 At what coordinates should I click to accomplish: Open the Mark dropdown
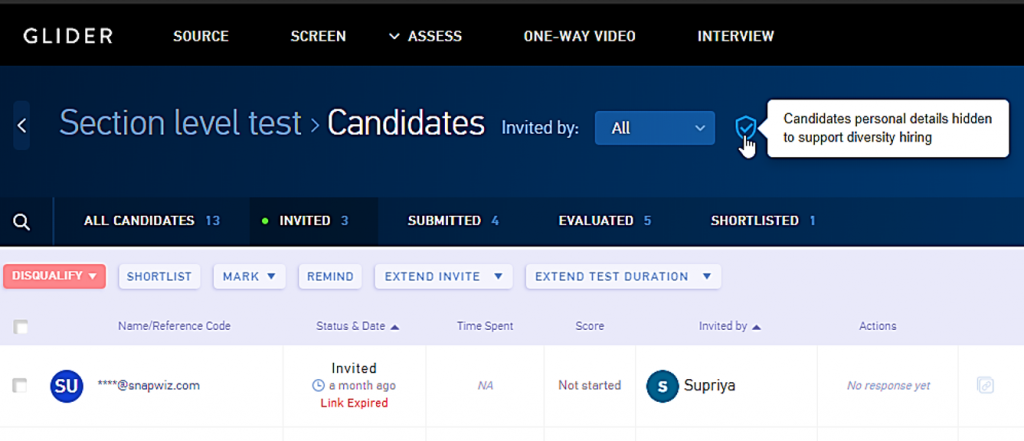[249, 276]
